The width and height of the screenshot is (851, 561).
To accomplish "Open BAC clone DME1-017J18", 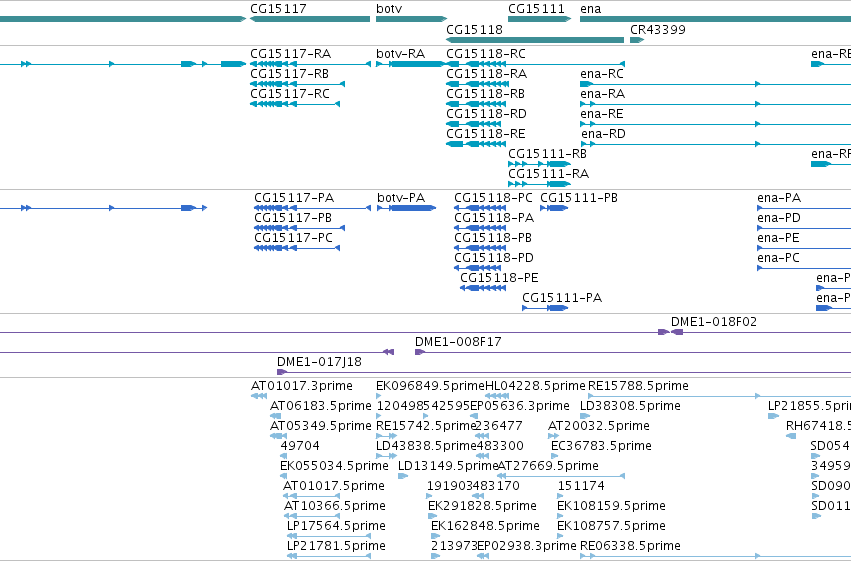I will point(319,362).
